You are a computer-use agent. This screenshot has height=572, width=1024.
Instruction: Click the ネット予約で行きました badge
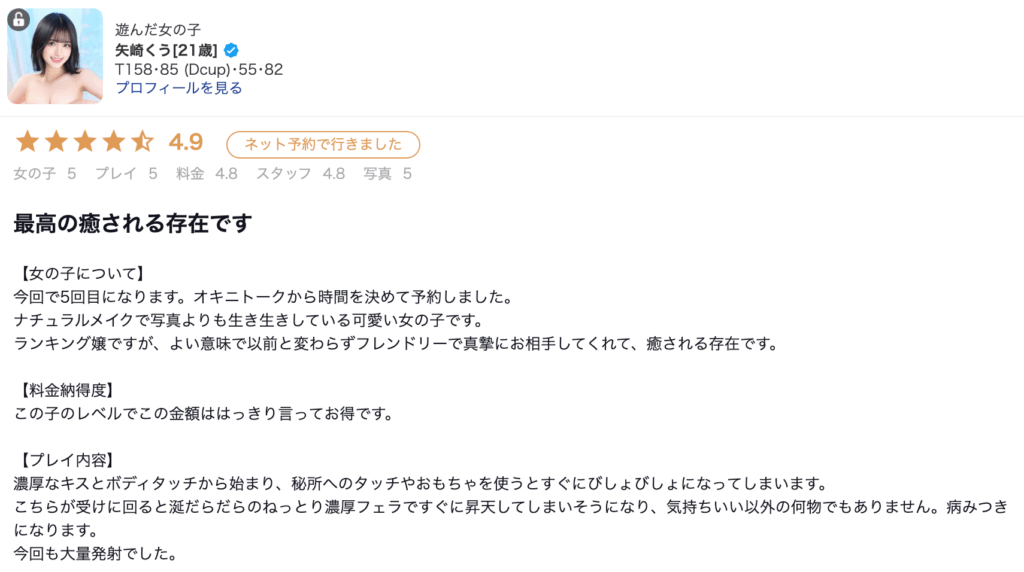point(323,144)
